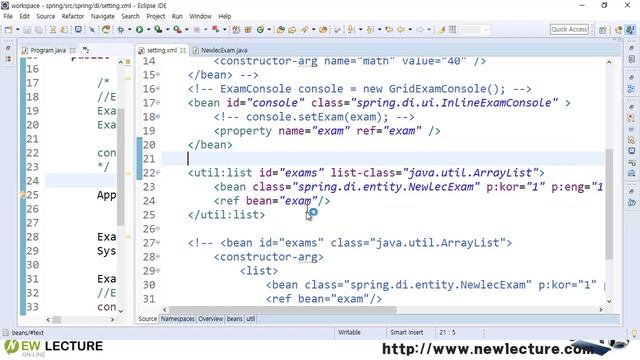Viewport: 640px width, 360px height.
Task: Close the setting.xml editor tab
Action: pos(183,50)
